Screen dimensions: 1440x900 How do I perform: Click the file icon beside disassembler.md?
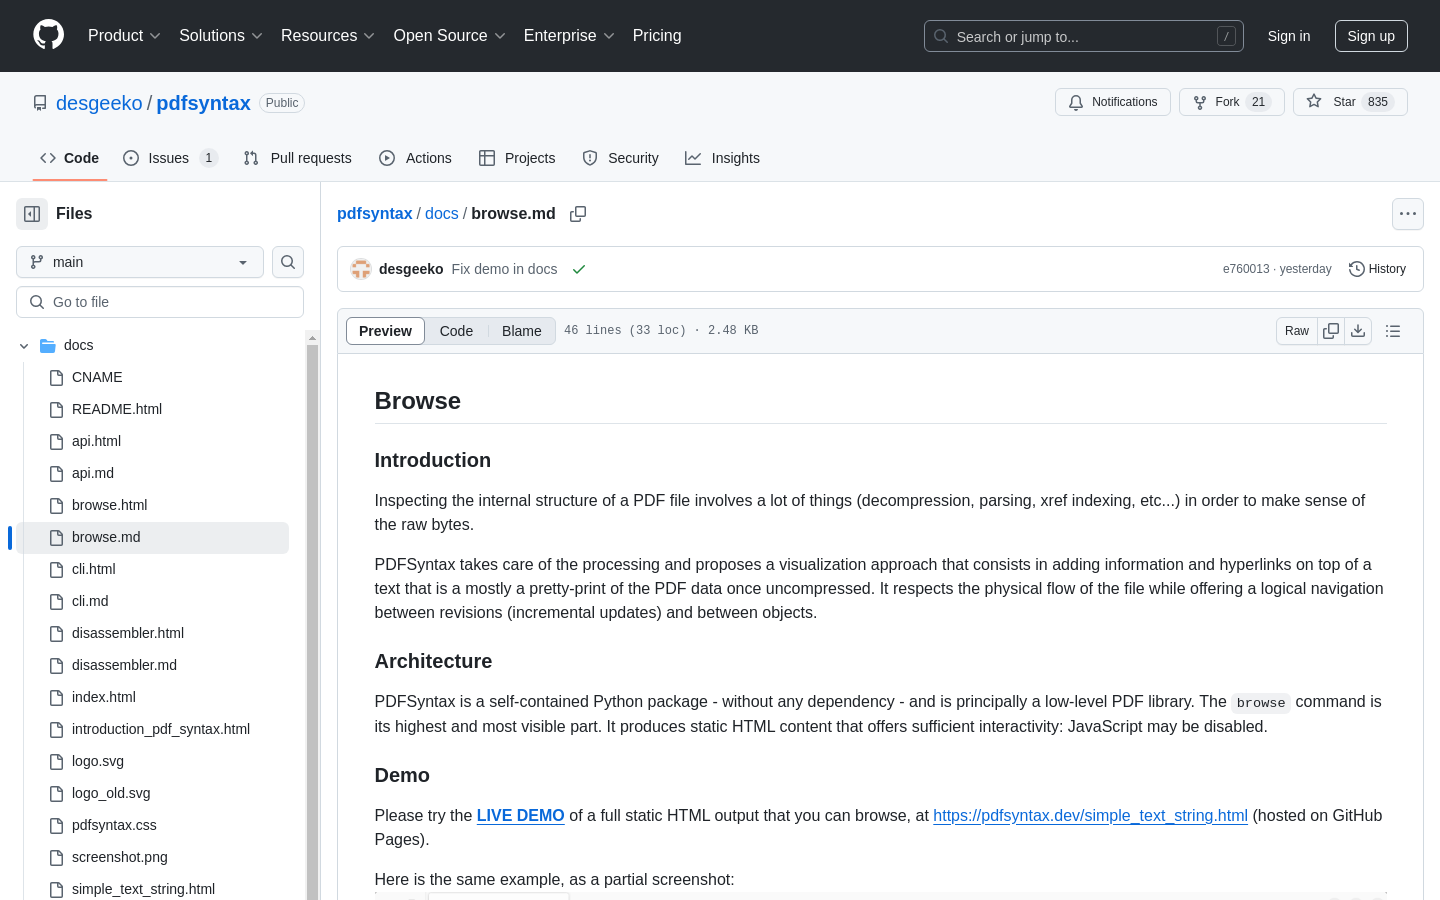point(56,666)
